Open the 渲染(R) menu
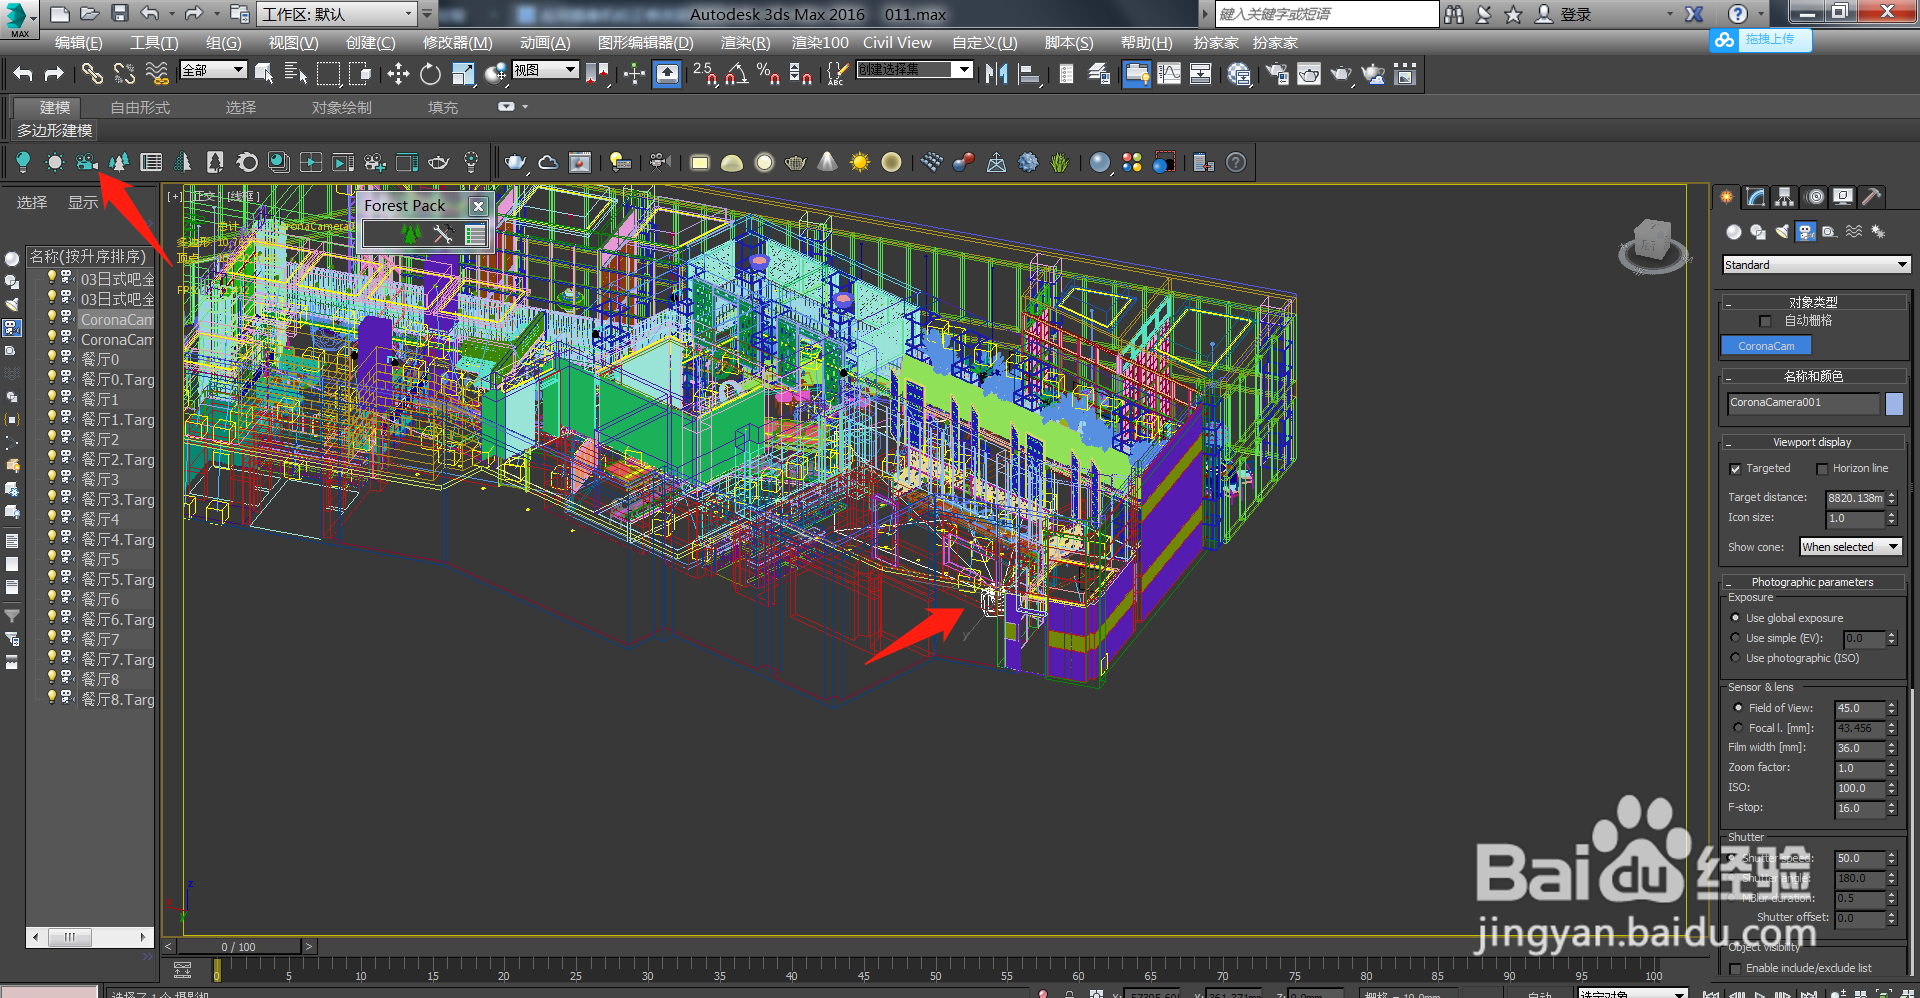Viewport: 1920px width, 998px height. point(745,43)
